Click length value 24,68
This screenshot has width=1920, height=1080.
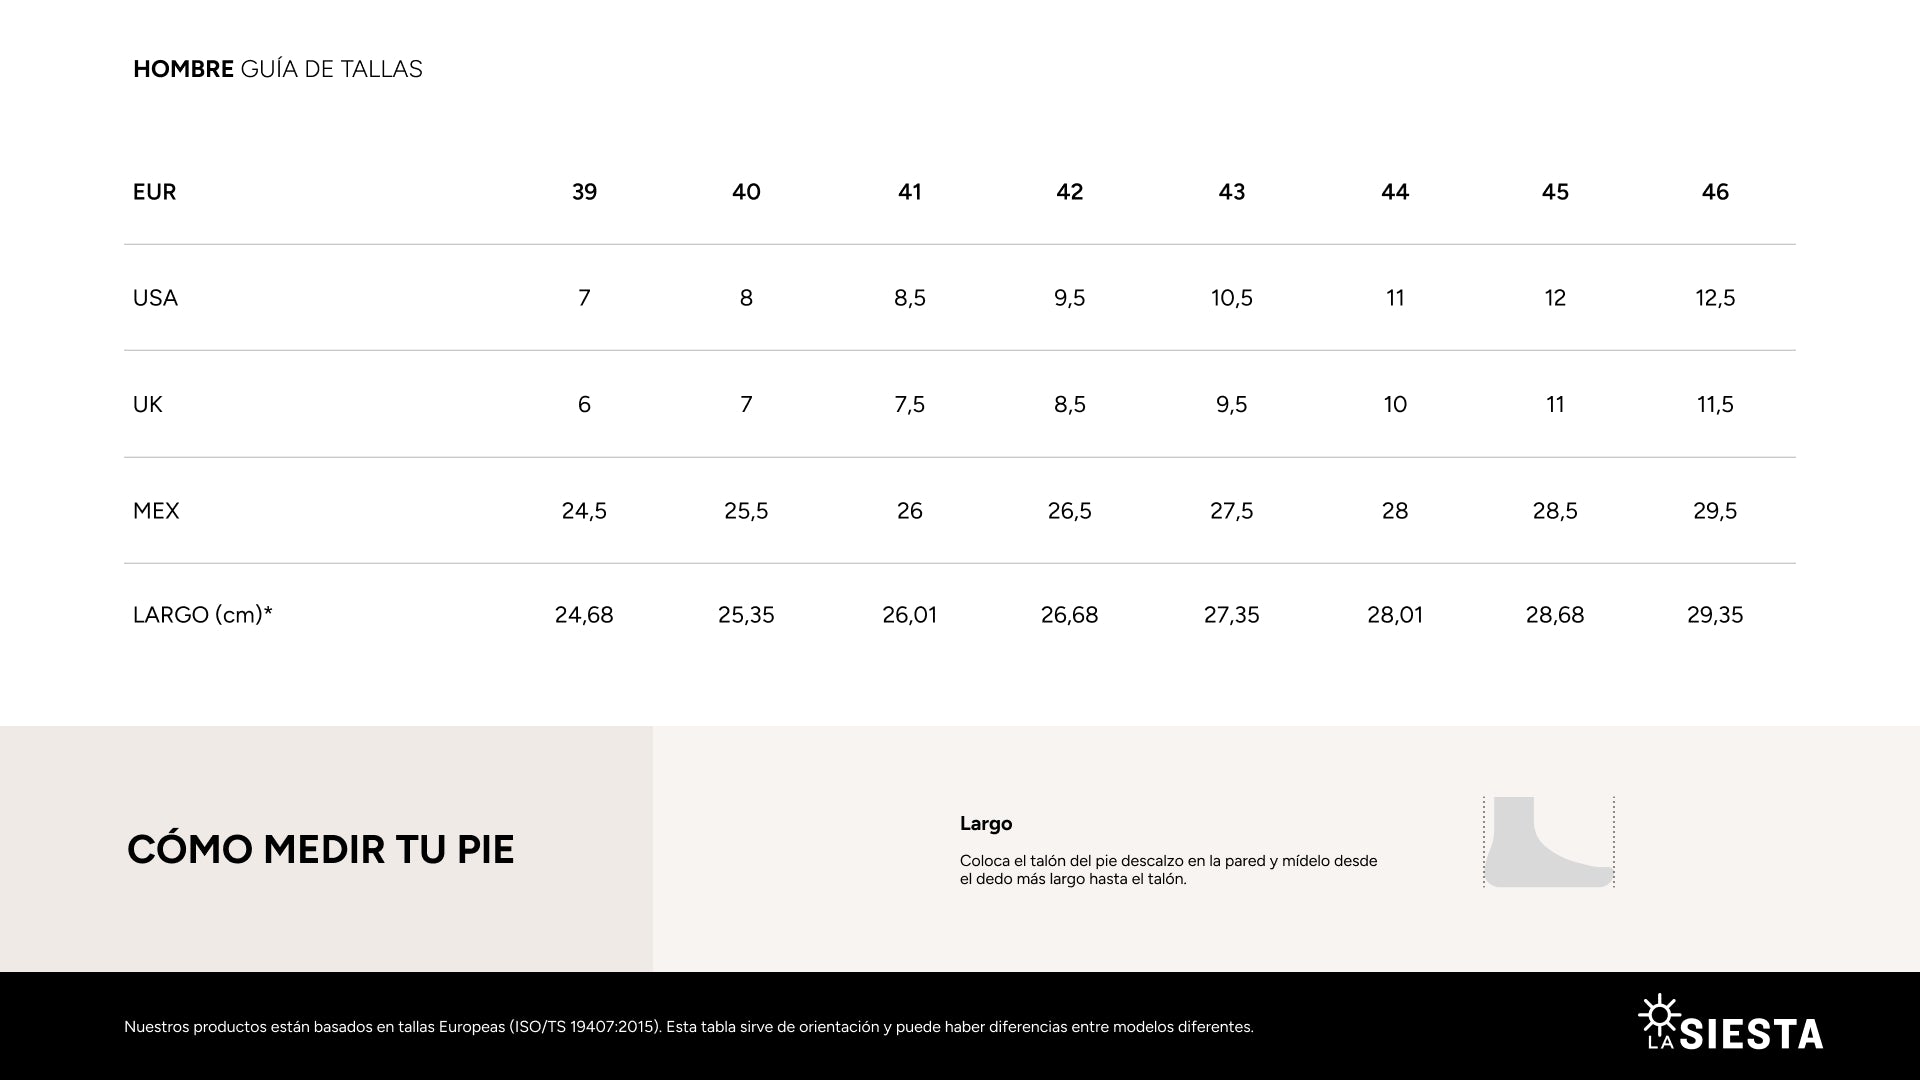584,615
